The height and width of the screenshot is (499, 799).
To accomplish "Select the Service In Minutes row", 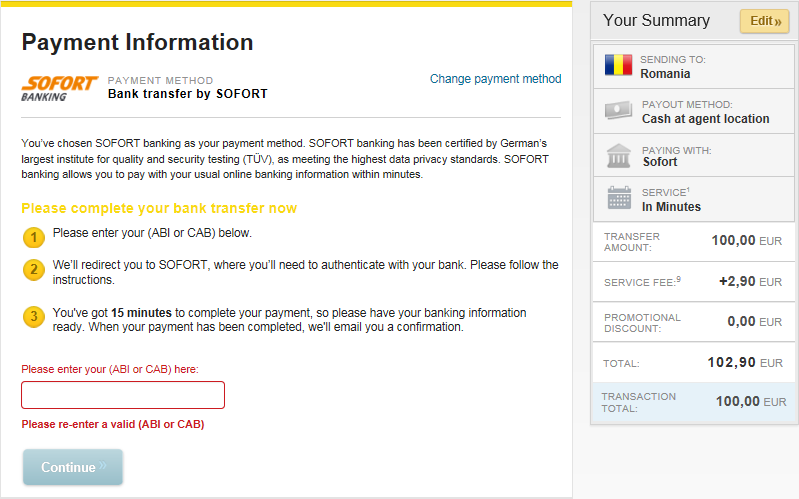I will [695, 199].
